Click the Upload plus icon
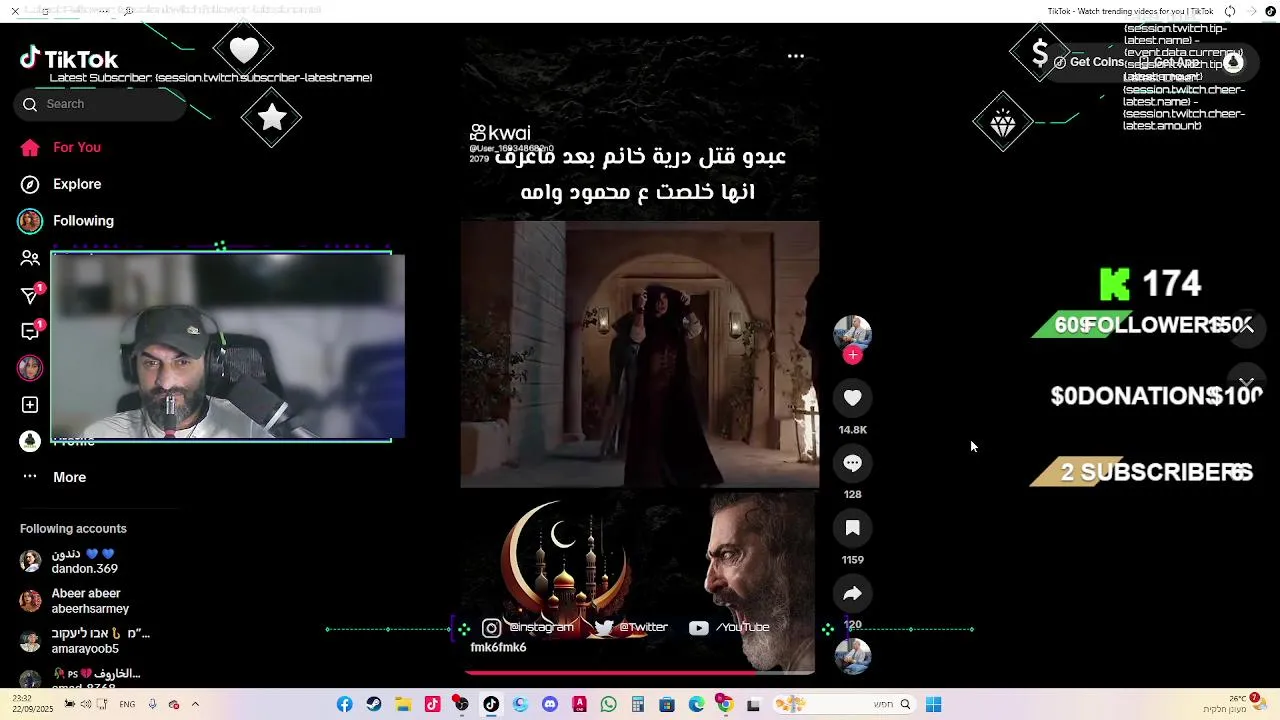The width and height of the screenshot is (1280, 720). pos(30,405)
